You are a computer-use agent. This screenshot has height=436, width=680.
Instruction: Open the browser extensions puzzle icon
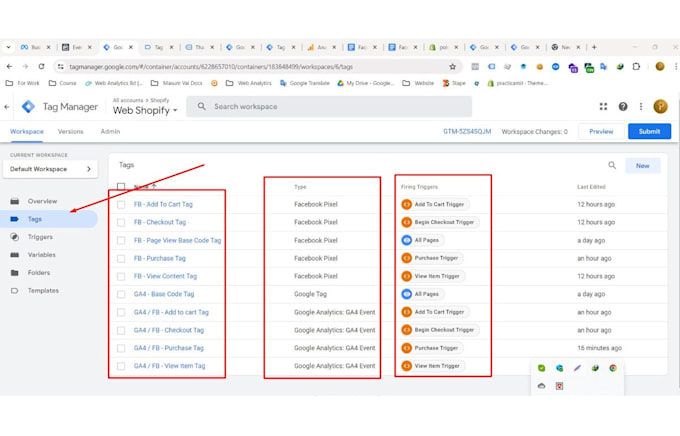click(x=636, y=66)
